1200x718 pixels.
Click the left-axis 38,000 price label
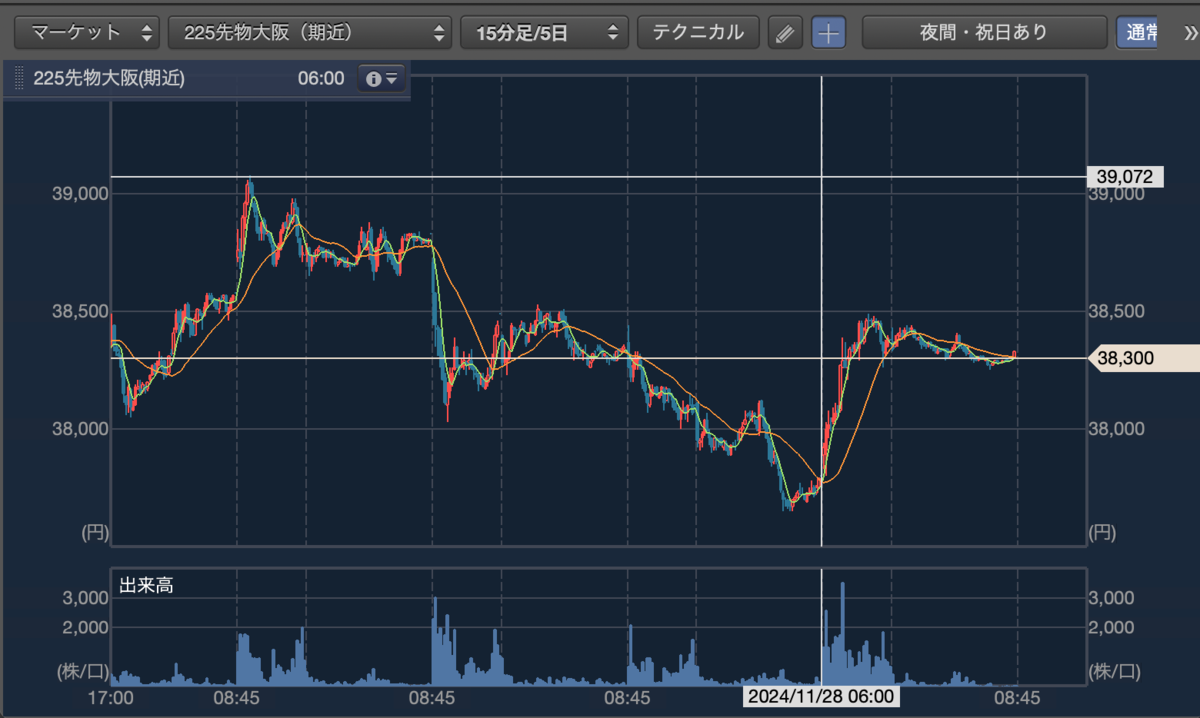pos(79,429)
